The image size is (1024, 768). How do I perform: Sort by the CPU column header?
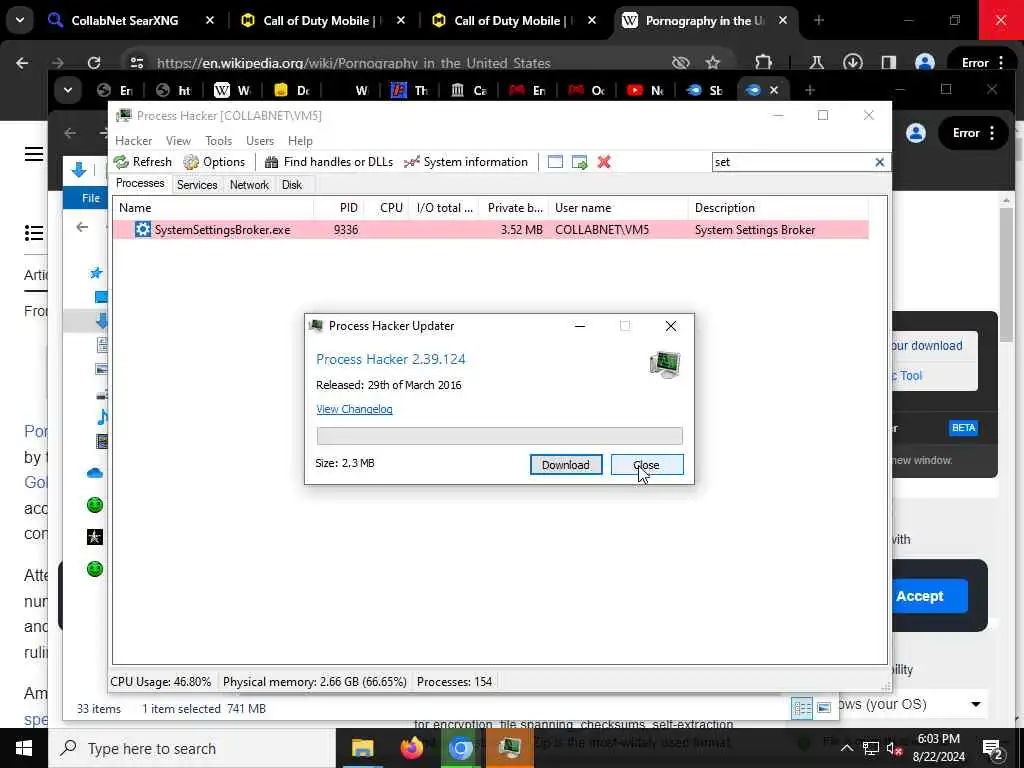click(x=386, y=208)
